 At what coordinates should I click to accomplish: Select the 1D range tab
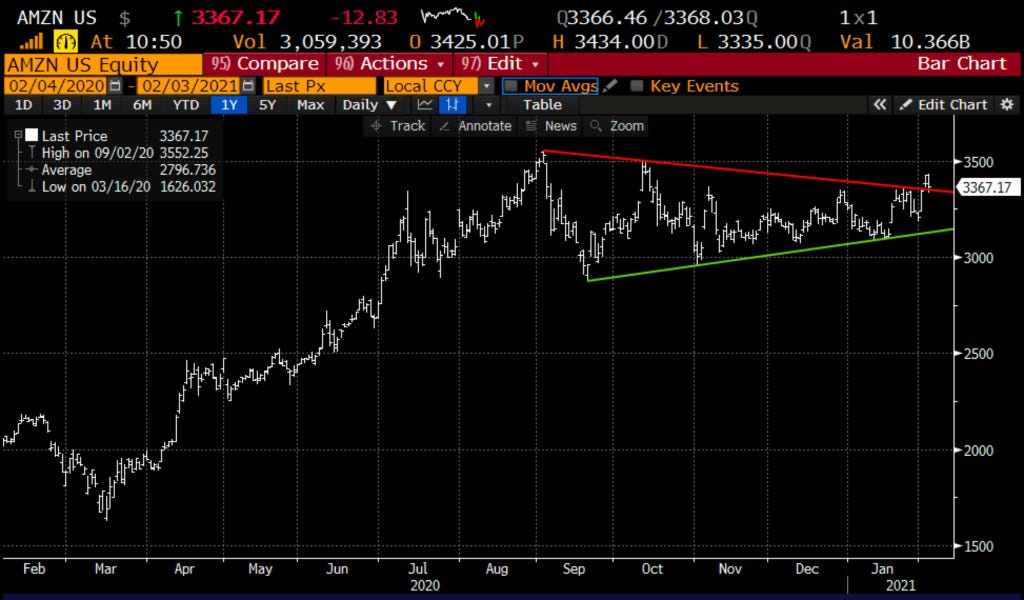click(24, 104)
